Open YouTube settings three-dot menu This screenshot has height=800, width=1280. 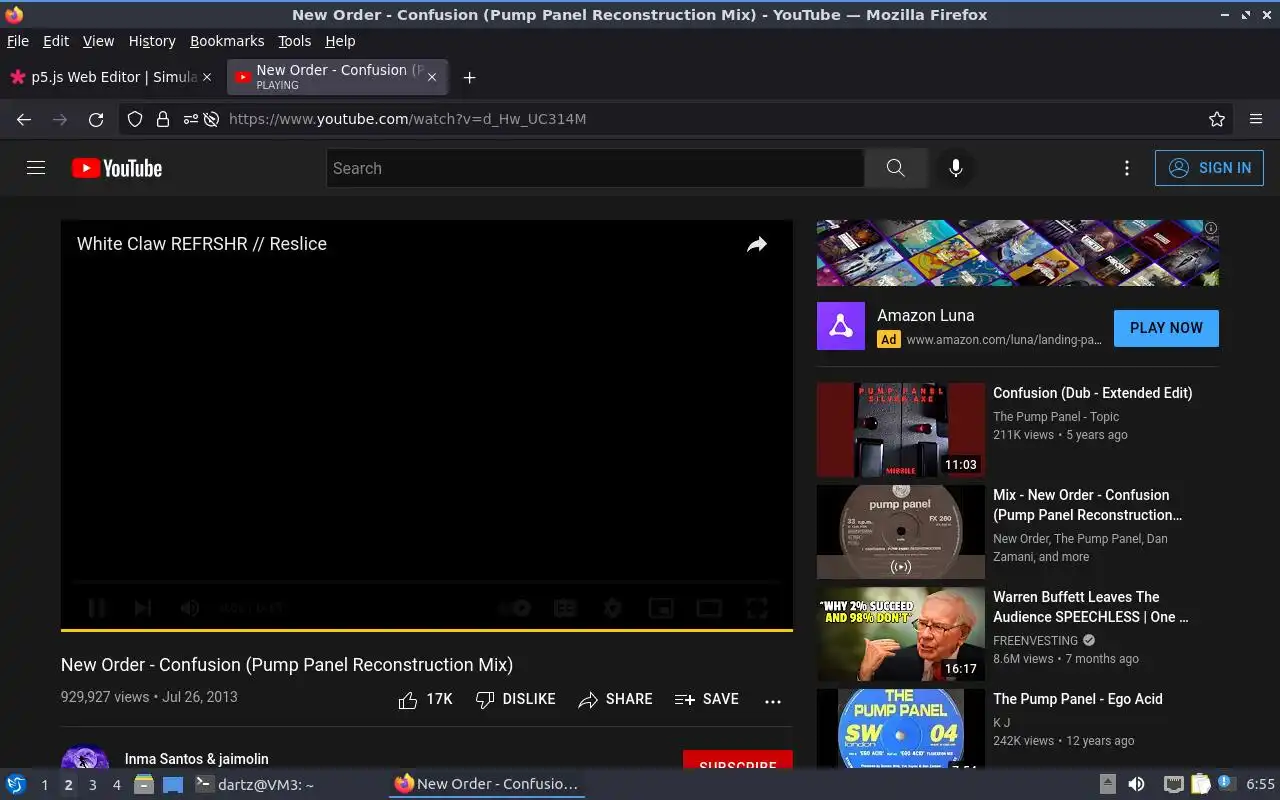[x=1127, y=168]
